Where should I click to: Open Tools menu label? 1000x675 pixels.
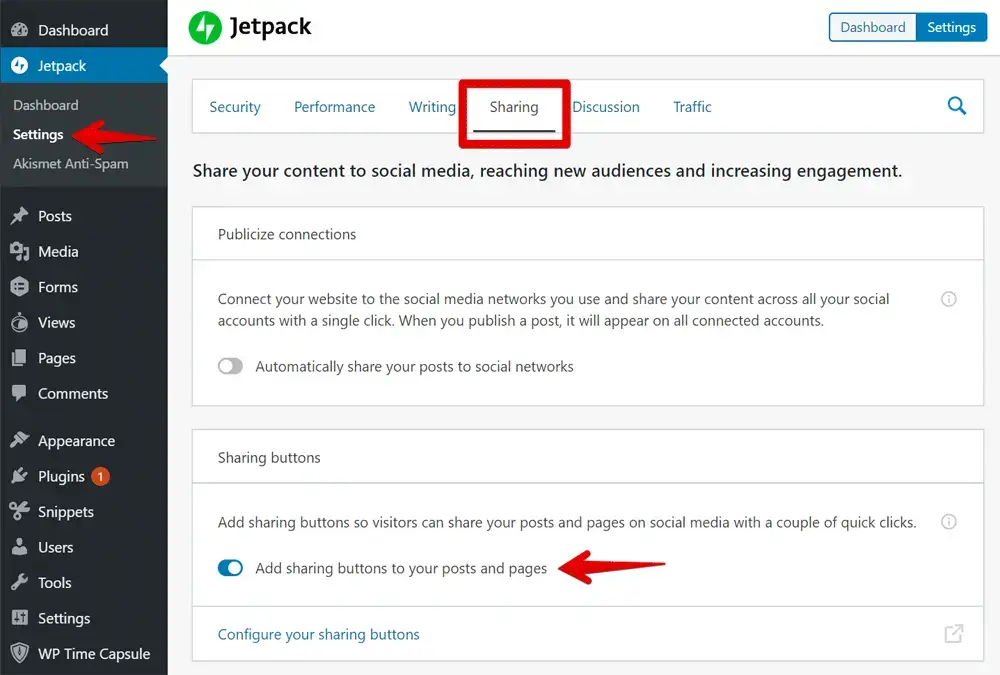pyautogui.click(x=55, y=582)
